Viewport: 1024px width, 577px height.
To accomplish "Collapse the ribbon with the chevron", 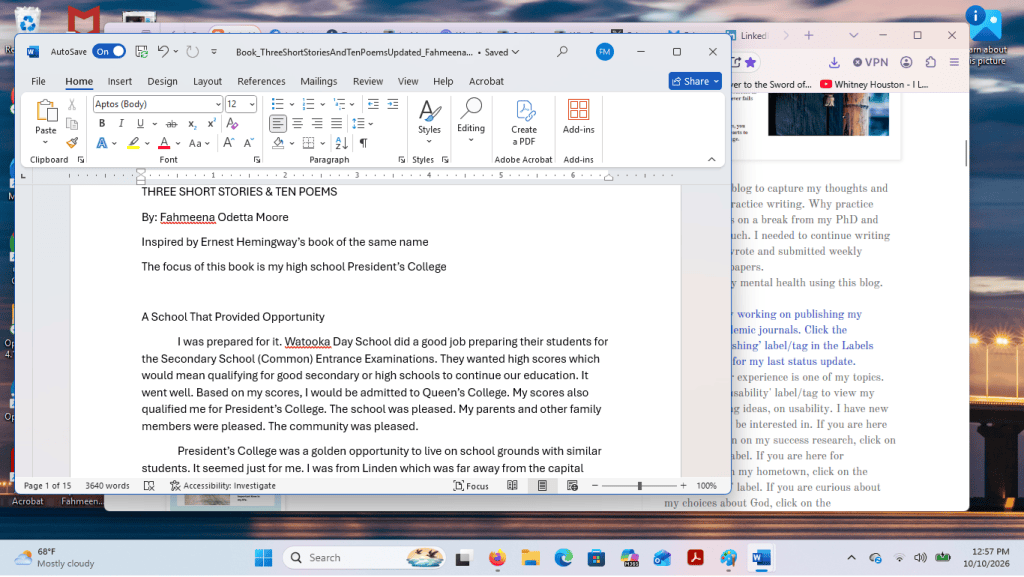I will click(712, 160).
